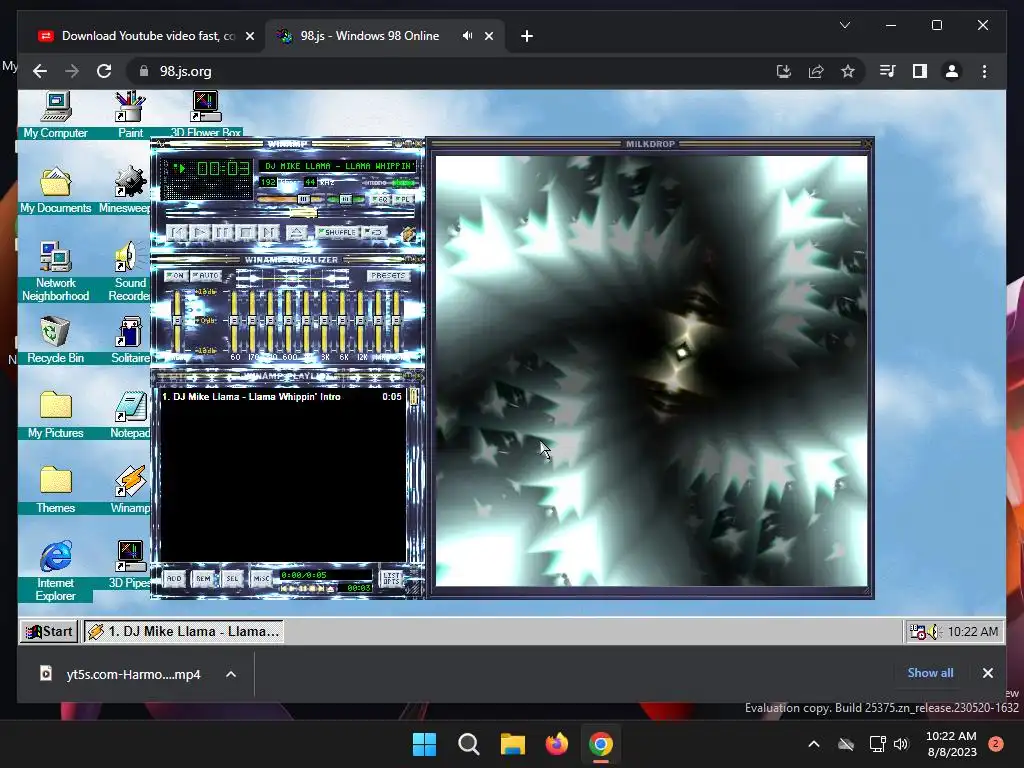Viewport: 1024px width, 768px height.
Task: Skip to next track in Winamp
Action: tap(268, 232)
